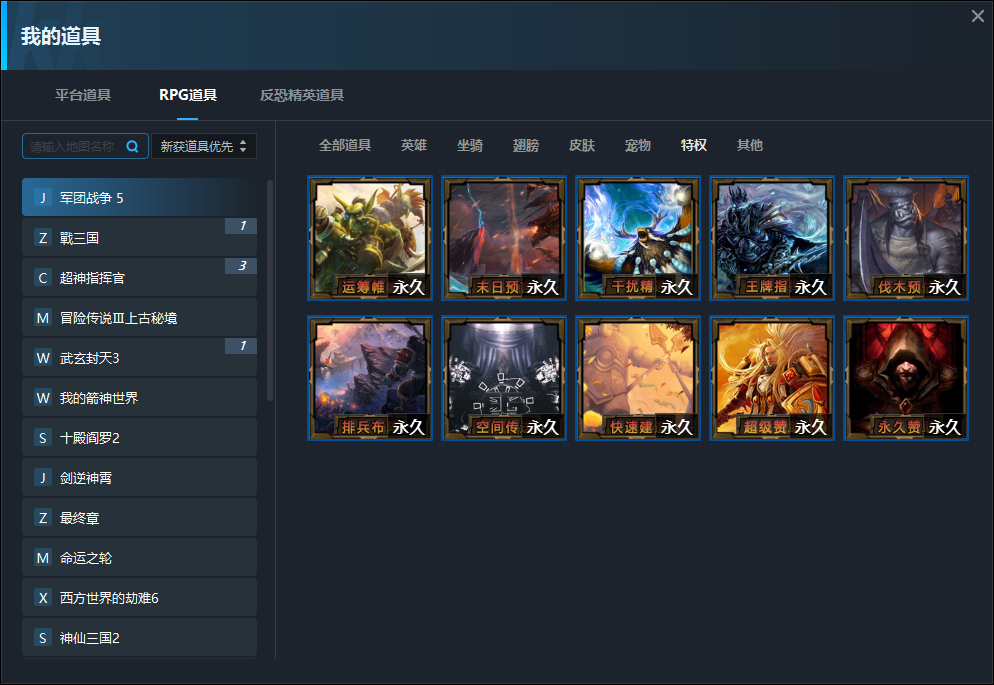This screenshot has height=685, width=994.
Task: Focus the map name search field
Action: coord(86,146)
